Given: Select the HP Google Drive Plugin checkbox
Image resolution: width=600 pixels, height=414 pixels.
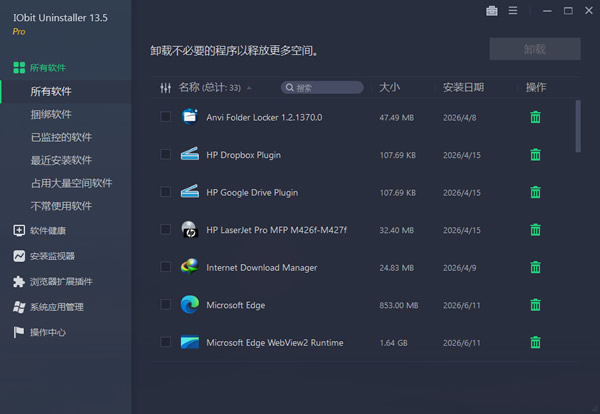Looking at the screenshot, I should (x=165, y=192).
